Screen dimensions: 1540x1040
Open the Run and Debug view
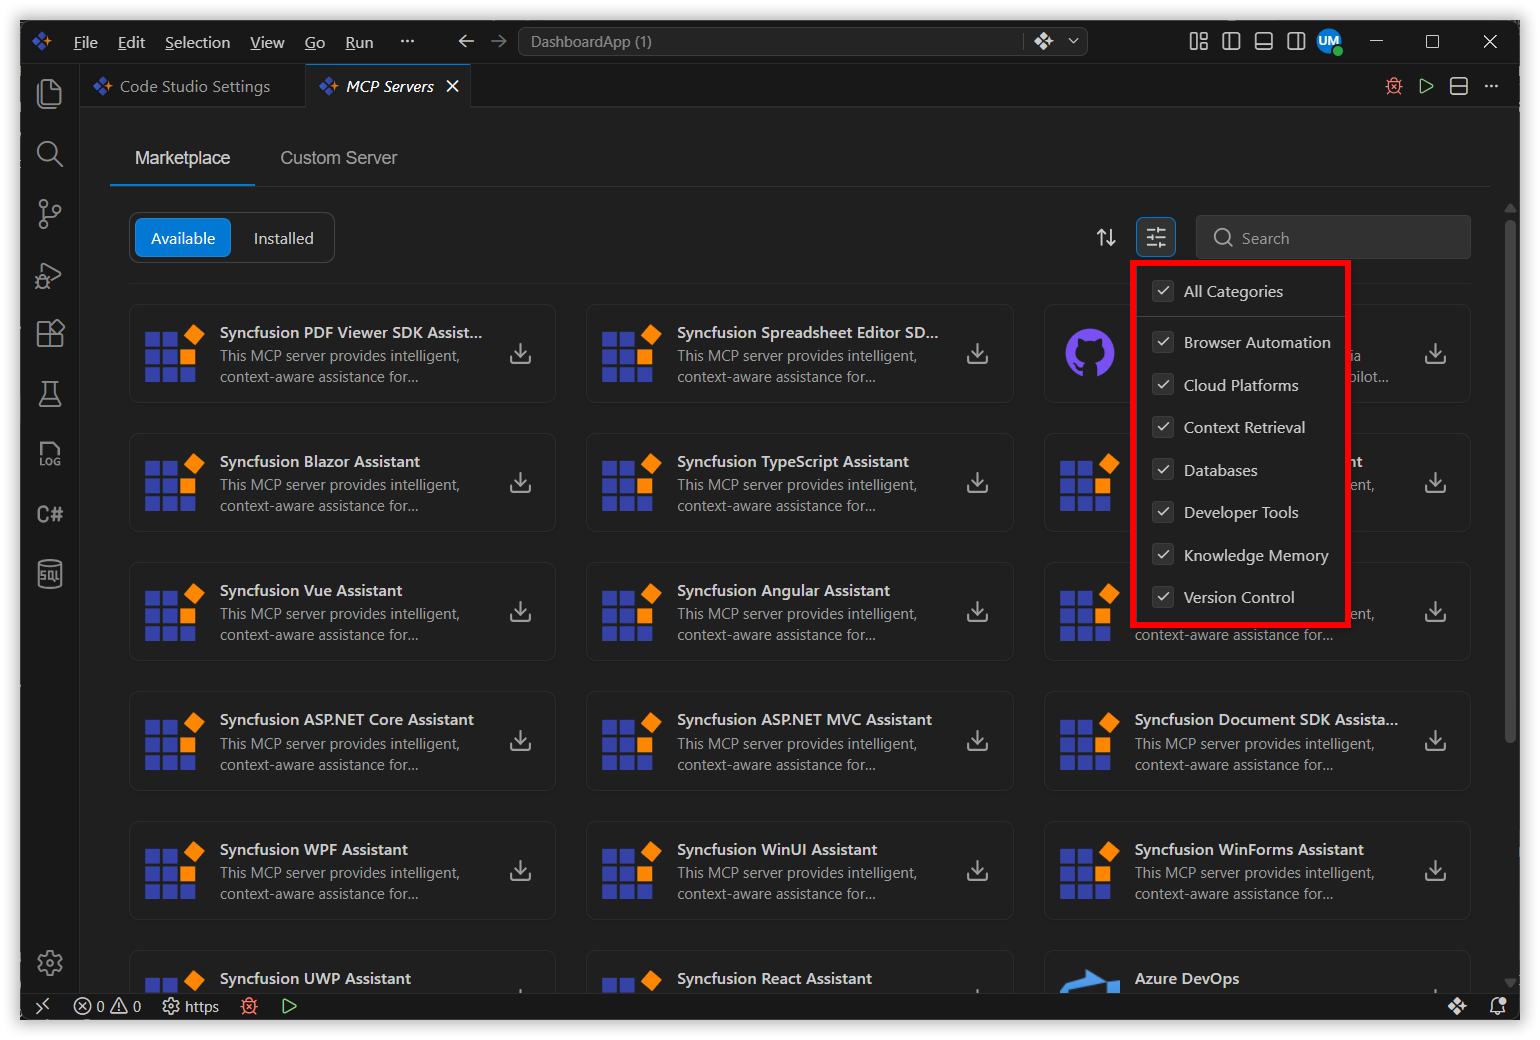(49, 275)
